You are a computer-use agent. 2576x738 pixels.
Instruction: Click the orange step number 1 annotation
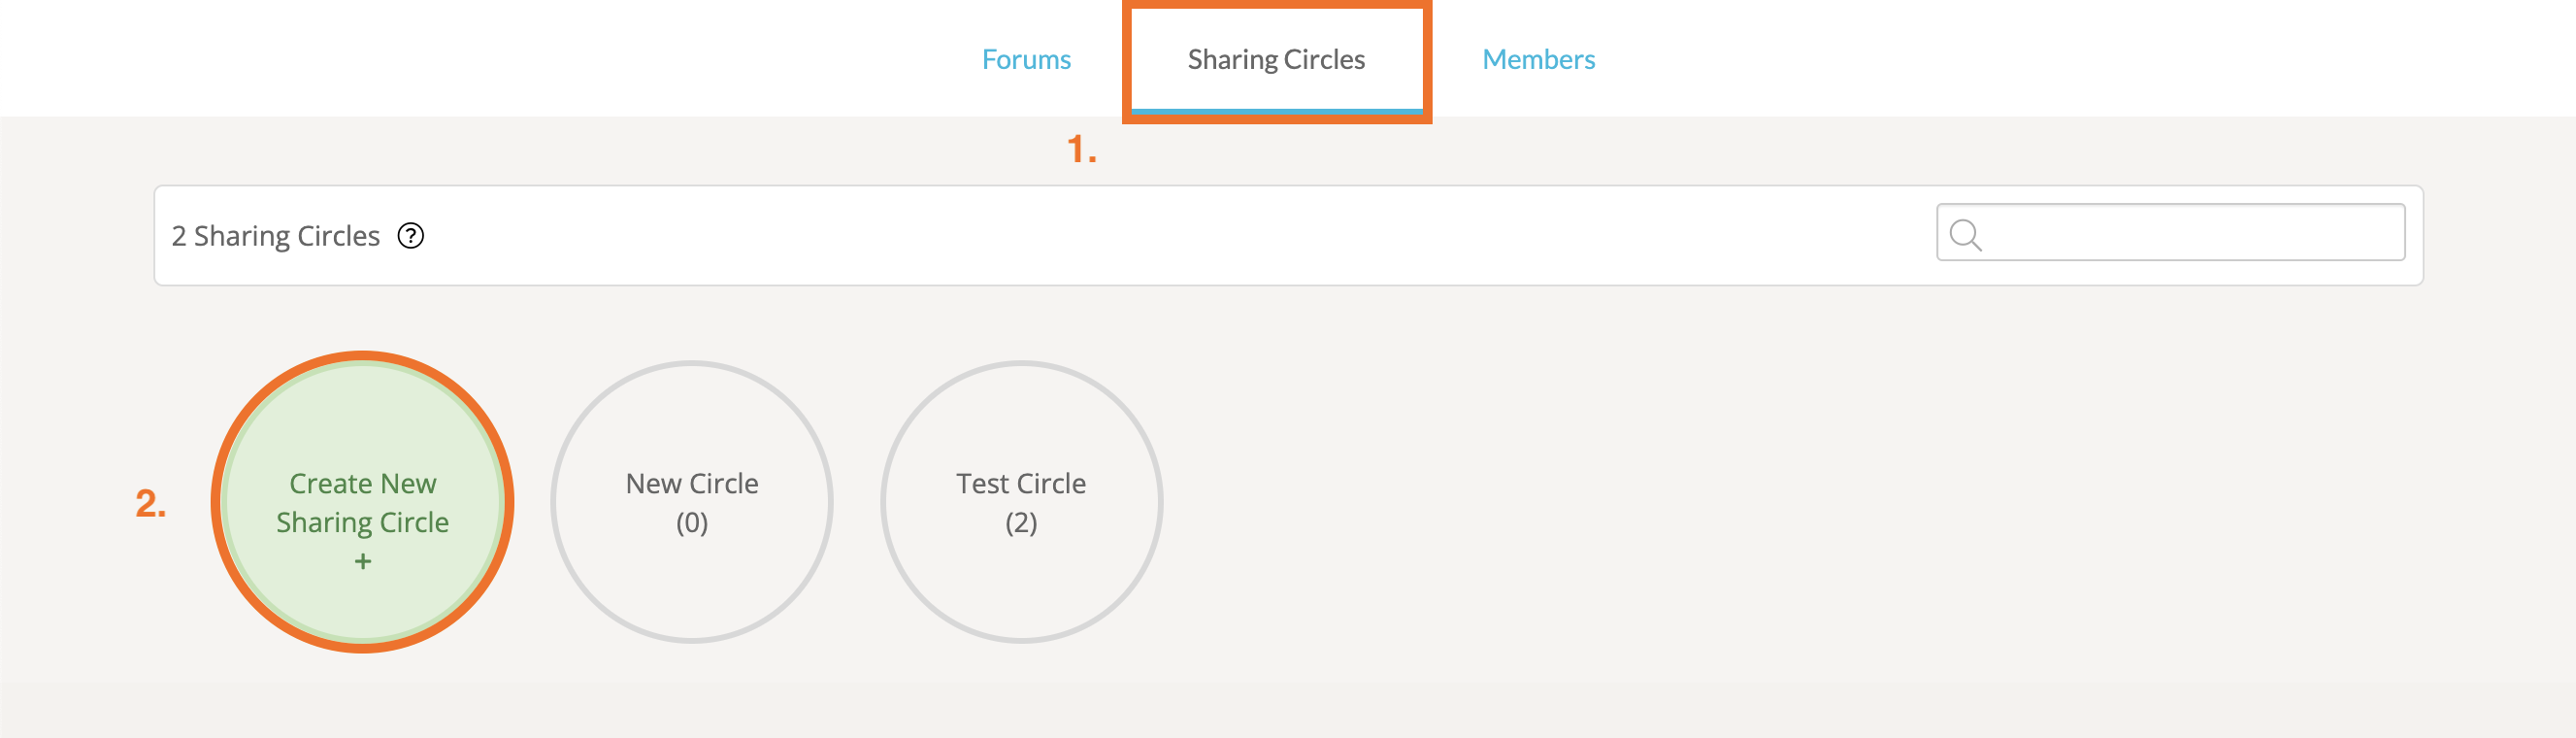(1081, 150)
